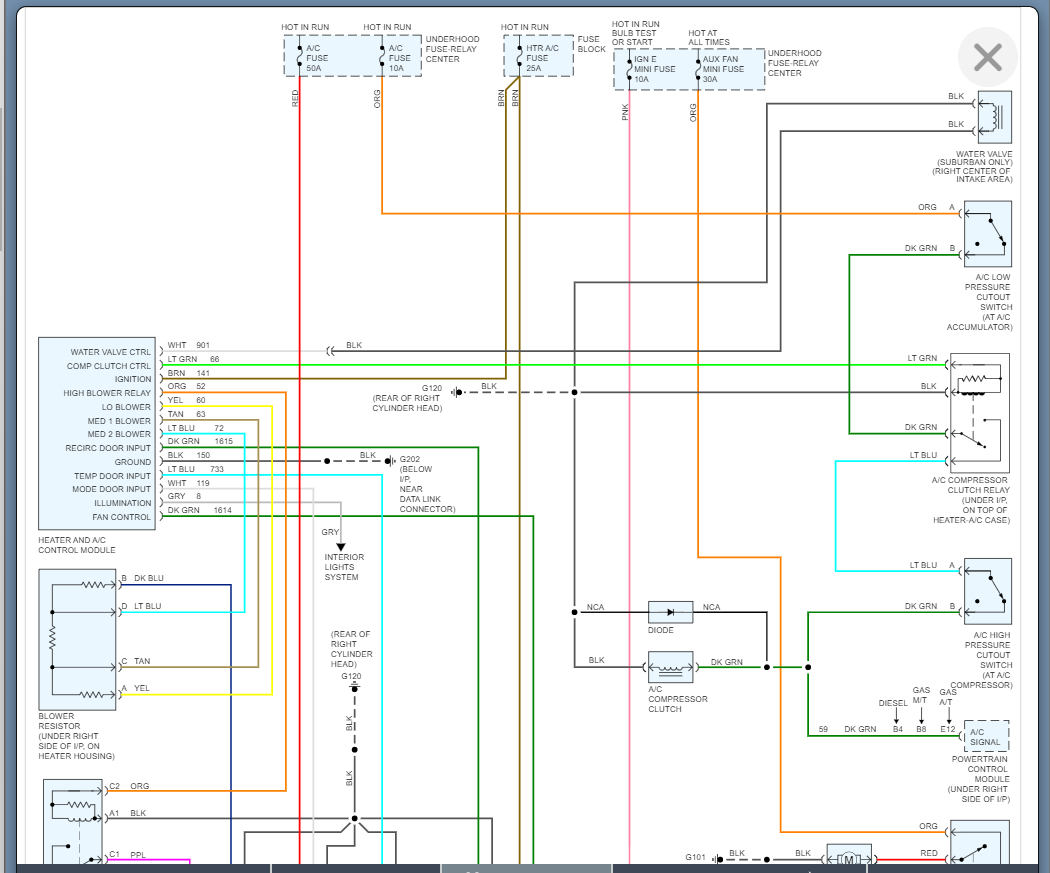The image size is (1050, 873).
Task: Click the A/C SIGNAL dashed box
Action: [986, 736]
